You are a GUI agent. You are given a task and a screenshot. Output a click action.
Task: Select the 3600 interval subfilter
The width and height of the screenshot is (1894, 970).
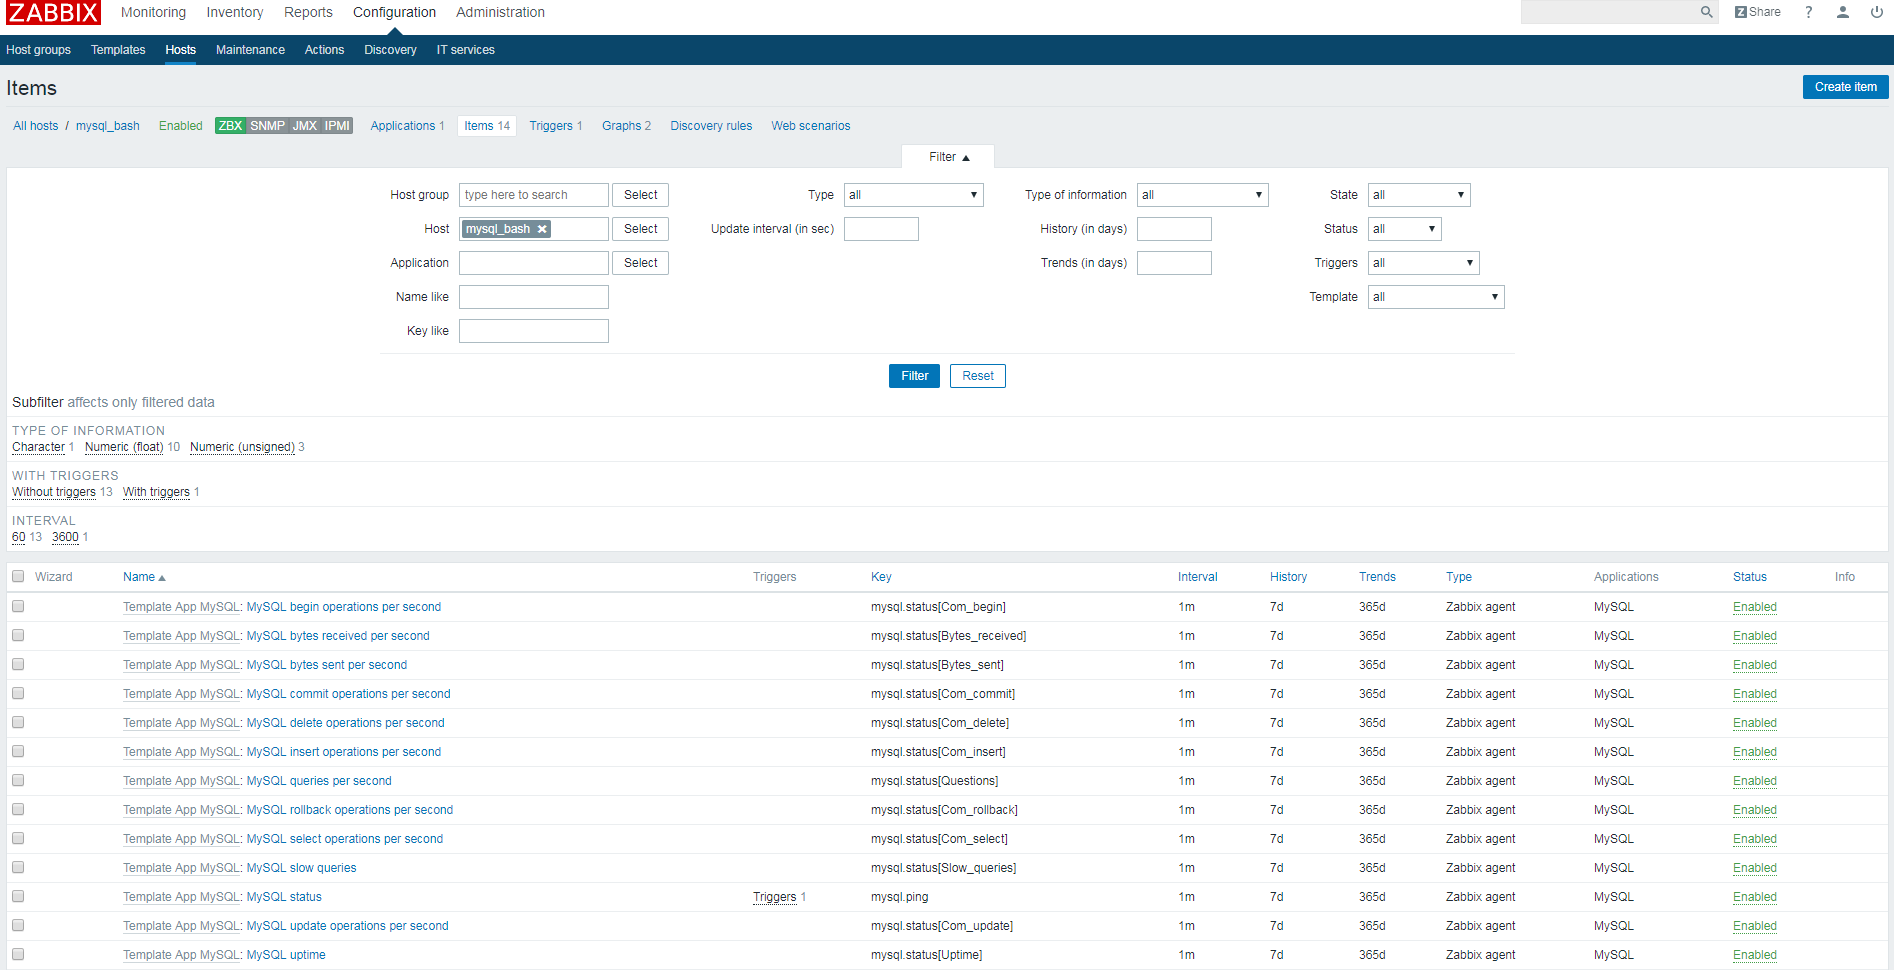point(65,537)
